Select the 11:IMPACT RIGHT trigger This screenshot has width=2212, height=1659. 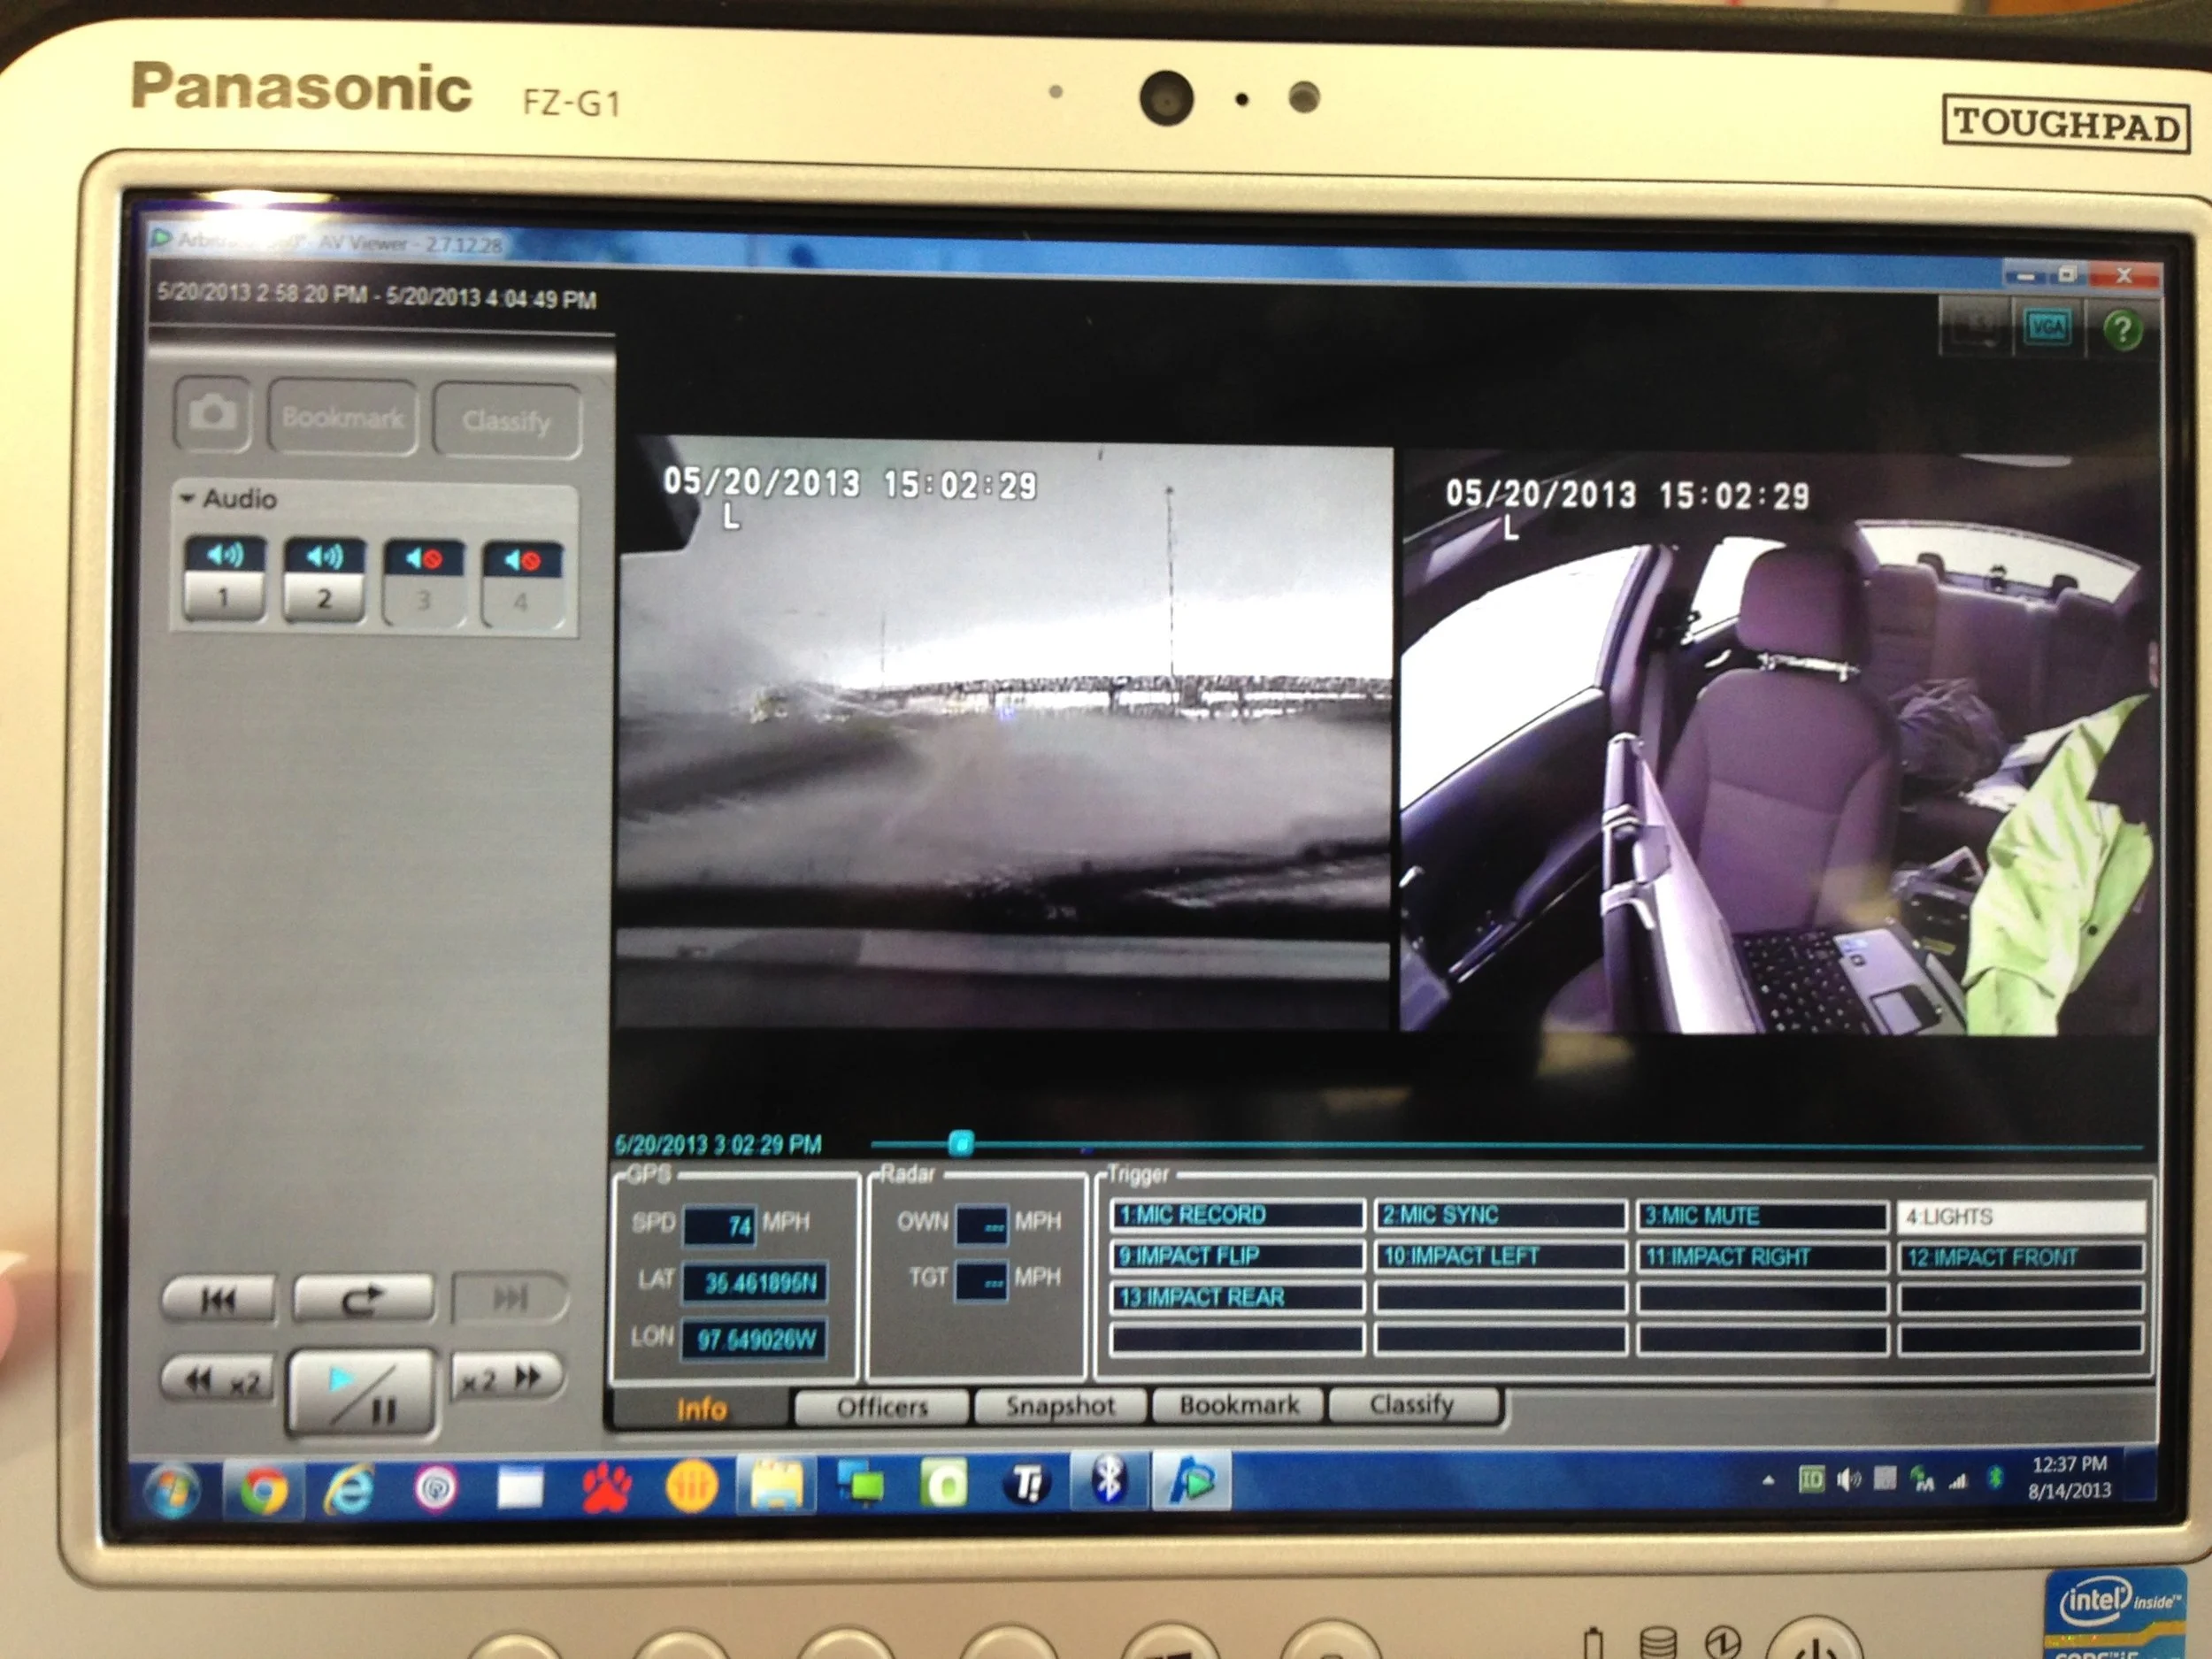1762,1257
